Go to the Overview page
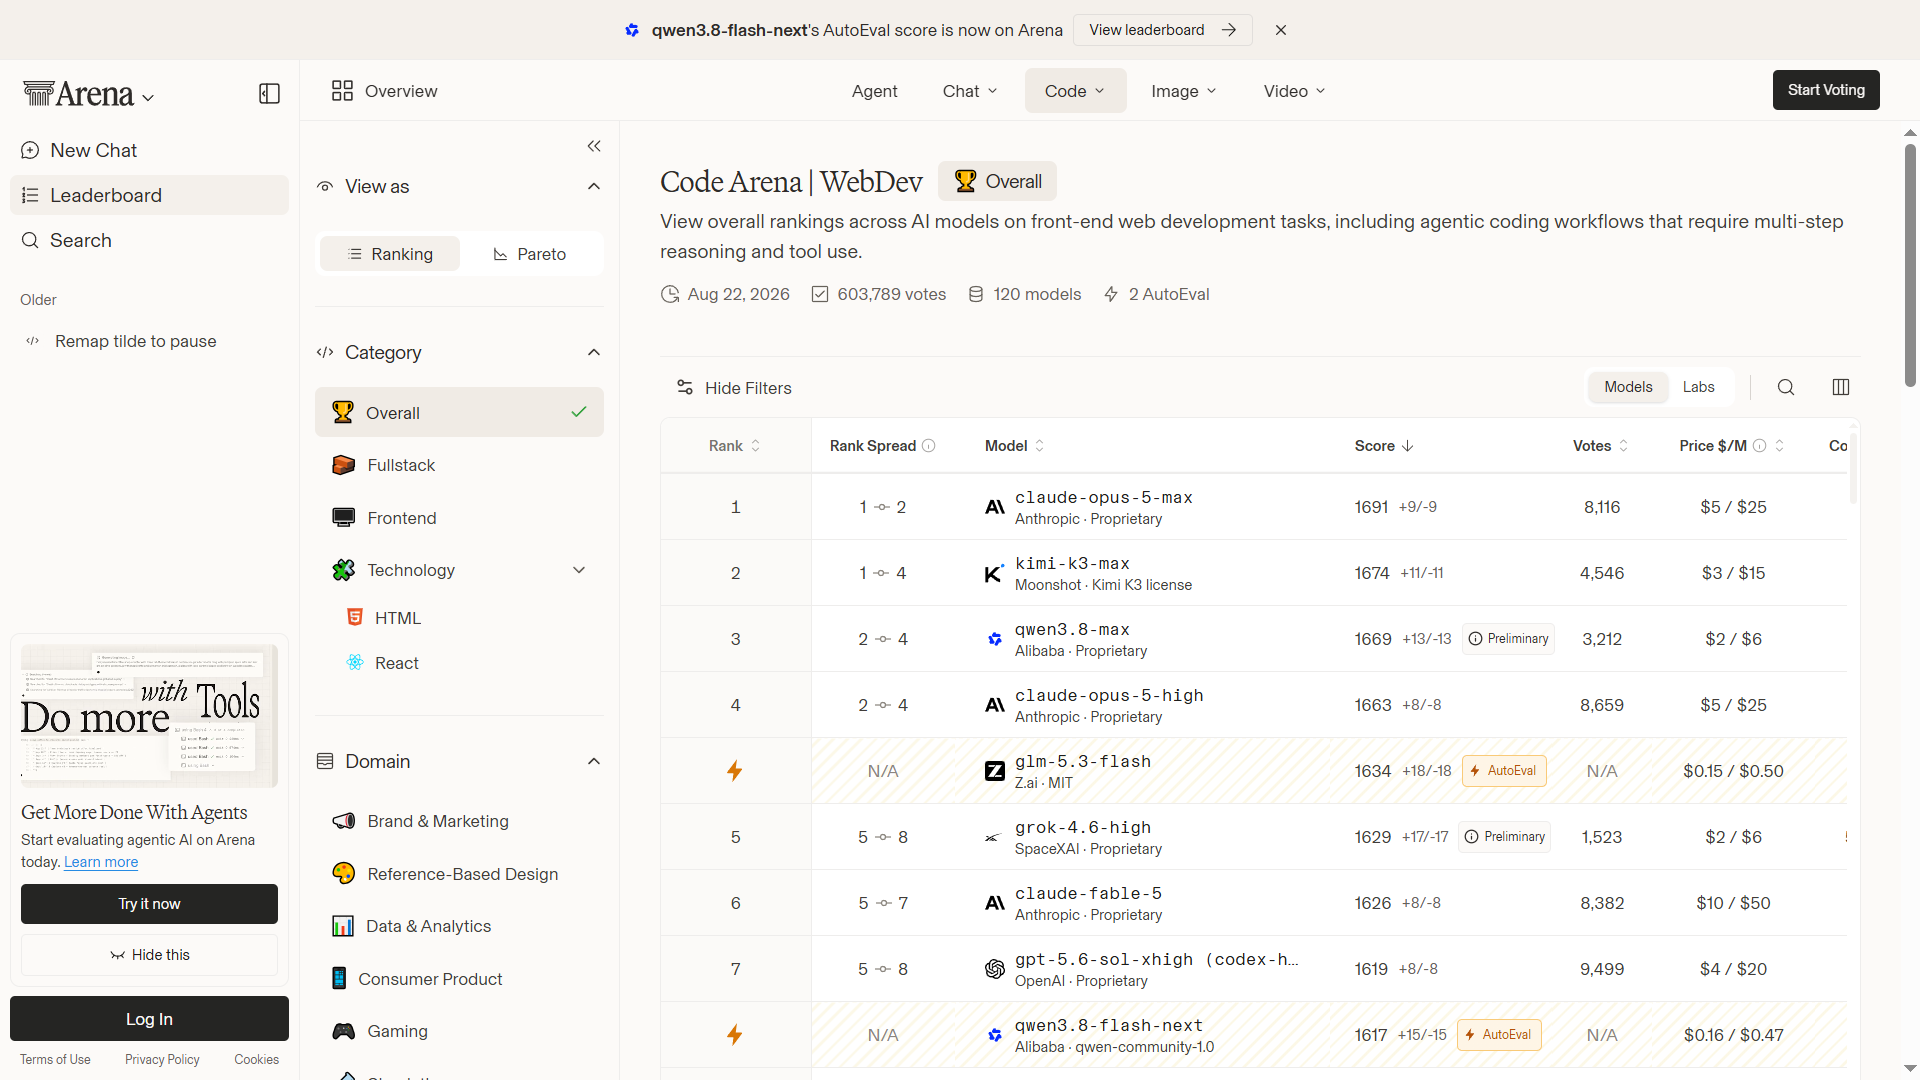This screenshot has width=1920, height=1080. pos(385,91)
